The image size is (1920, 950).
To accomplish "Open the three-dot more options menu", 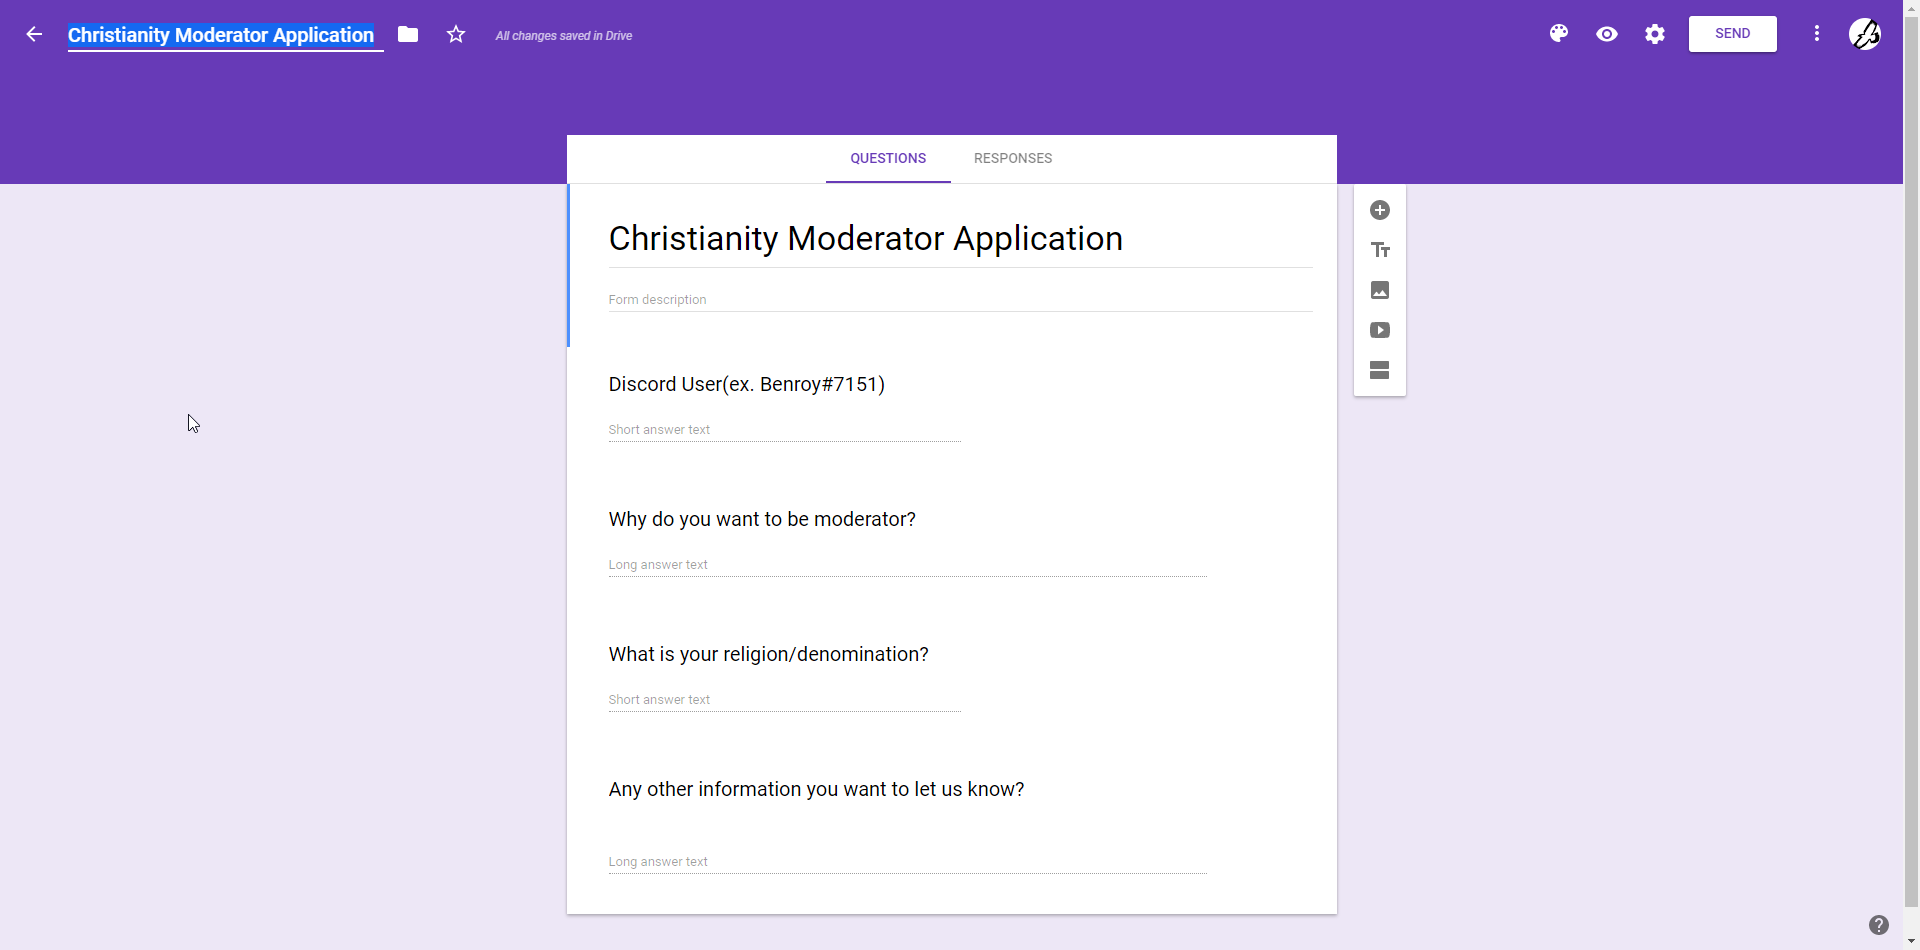I will tap(1817, 34).
